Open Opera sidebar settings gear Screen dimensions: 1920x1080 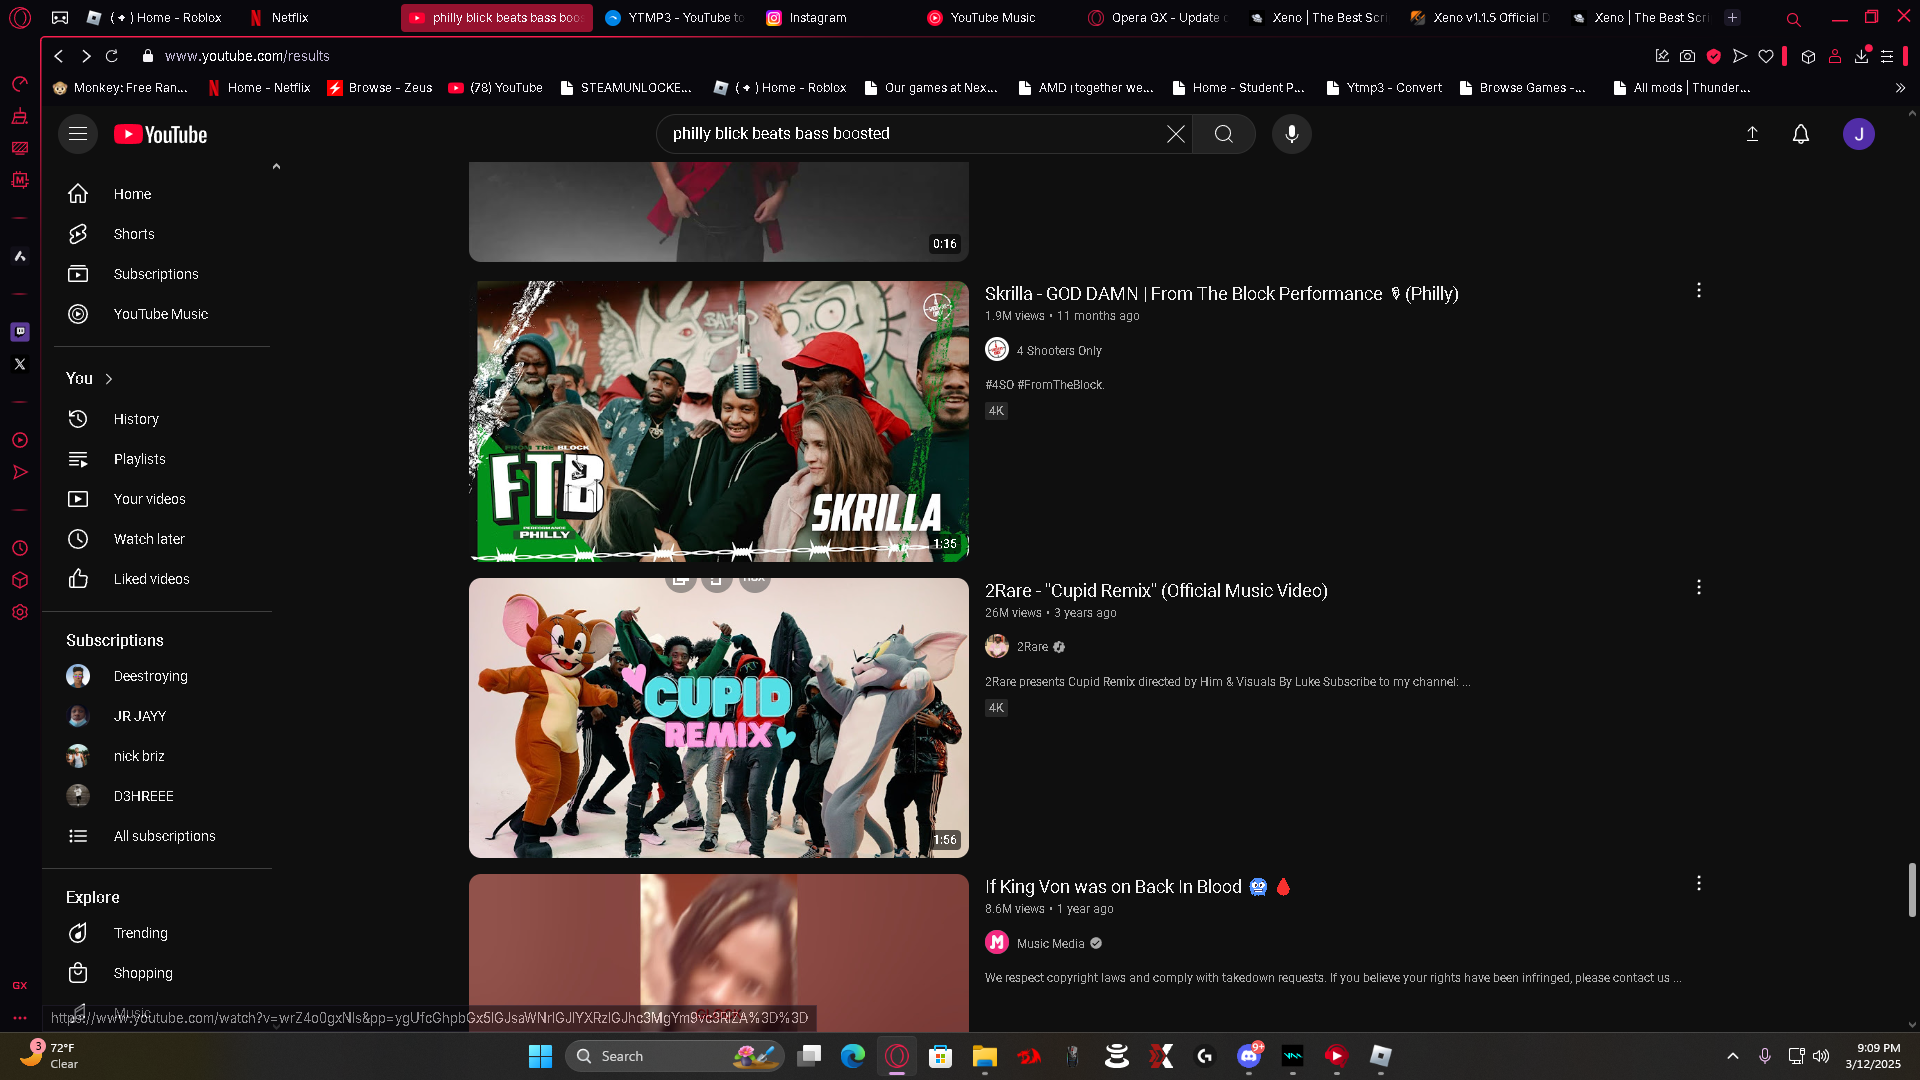coord(20,612)
